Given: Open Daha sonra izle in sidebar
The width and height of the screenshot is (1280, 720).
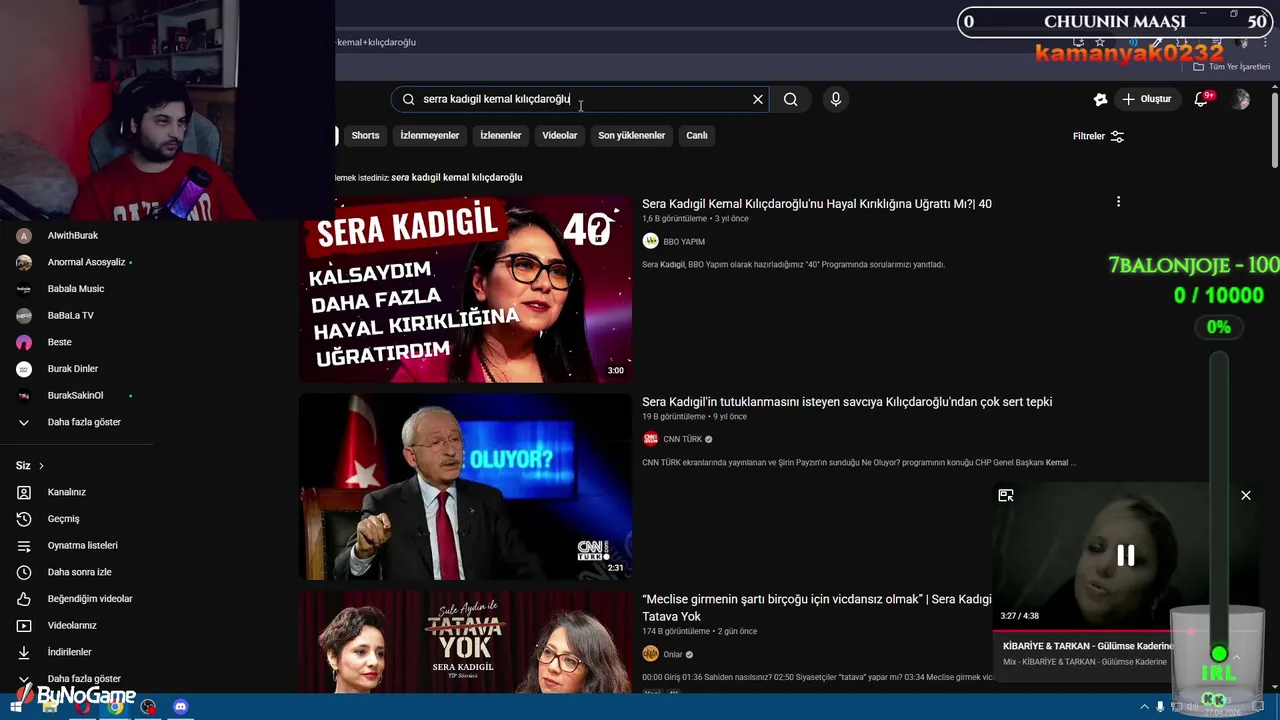Looking at the screenshot, I should [x=78, y=572].
